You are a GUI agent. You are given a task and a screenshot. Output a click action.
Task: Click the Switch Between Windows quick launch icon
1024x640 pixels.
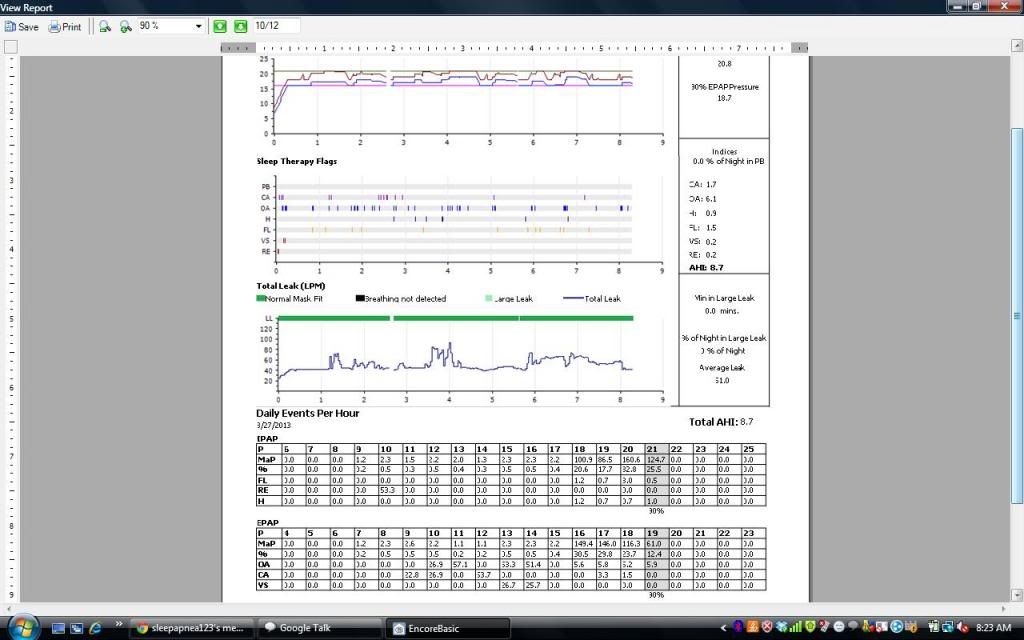click(76, 628)
